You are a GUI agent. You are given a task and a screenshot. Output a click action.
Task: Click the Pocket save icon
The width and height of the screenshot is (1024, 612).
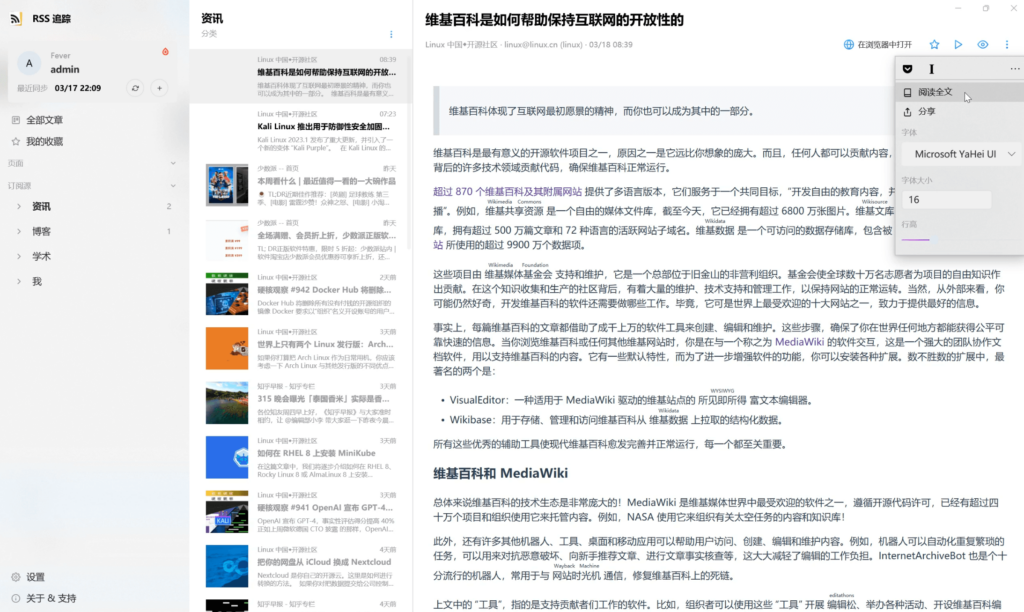pos(907,69)
